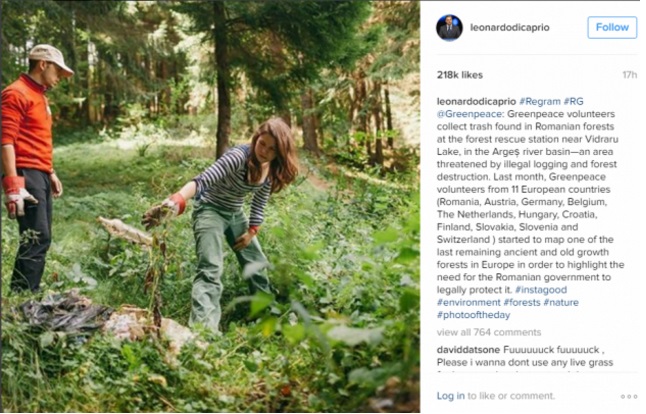Select the #nature hashtag
Image resolution: width=646 pixels, height=414 pixels.
click(561, 302)
